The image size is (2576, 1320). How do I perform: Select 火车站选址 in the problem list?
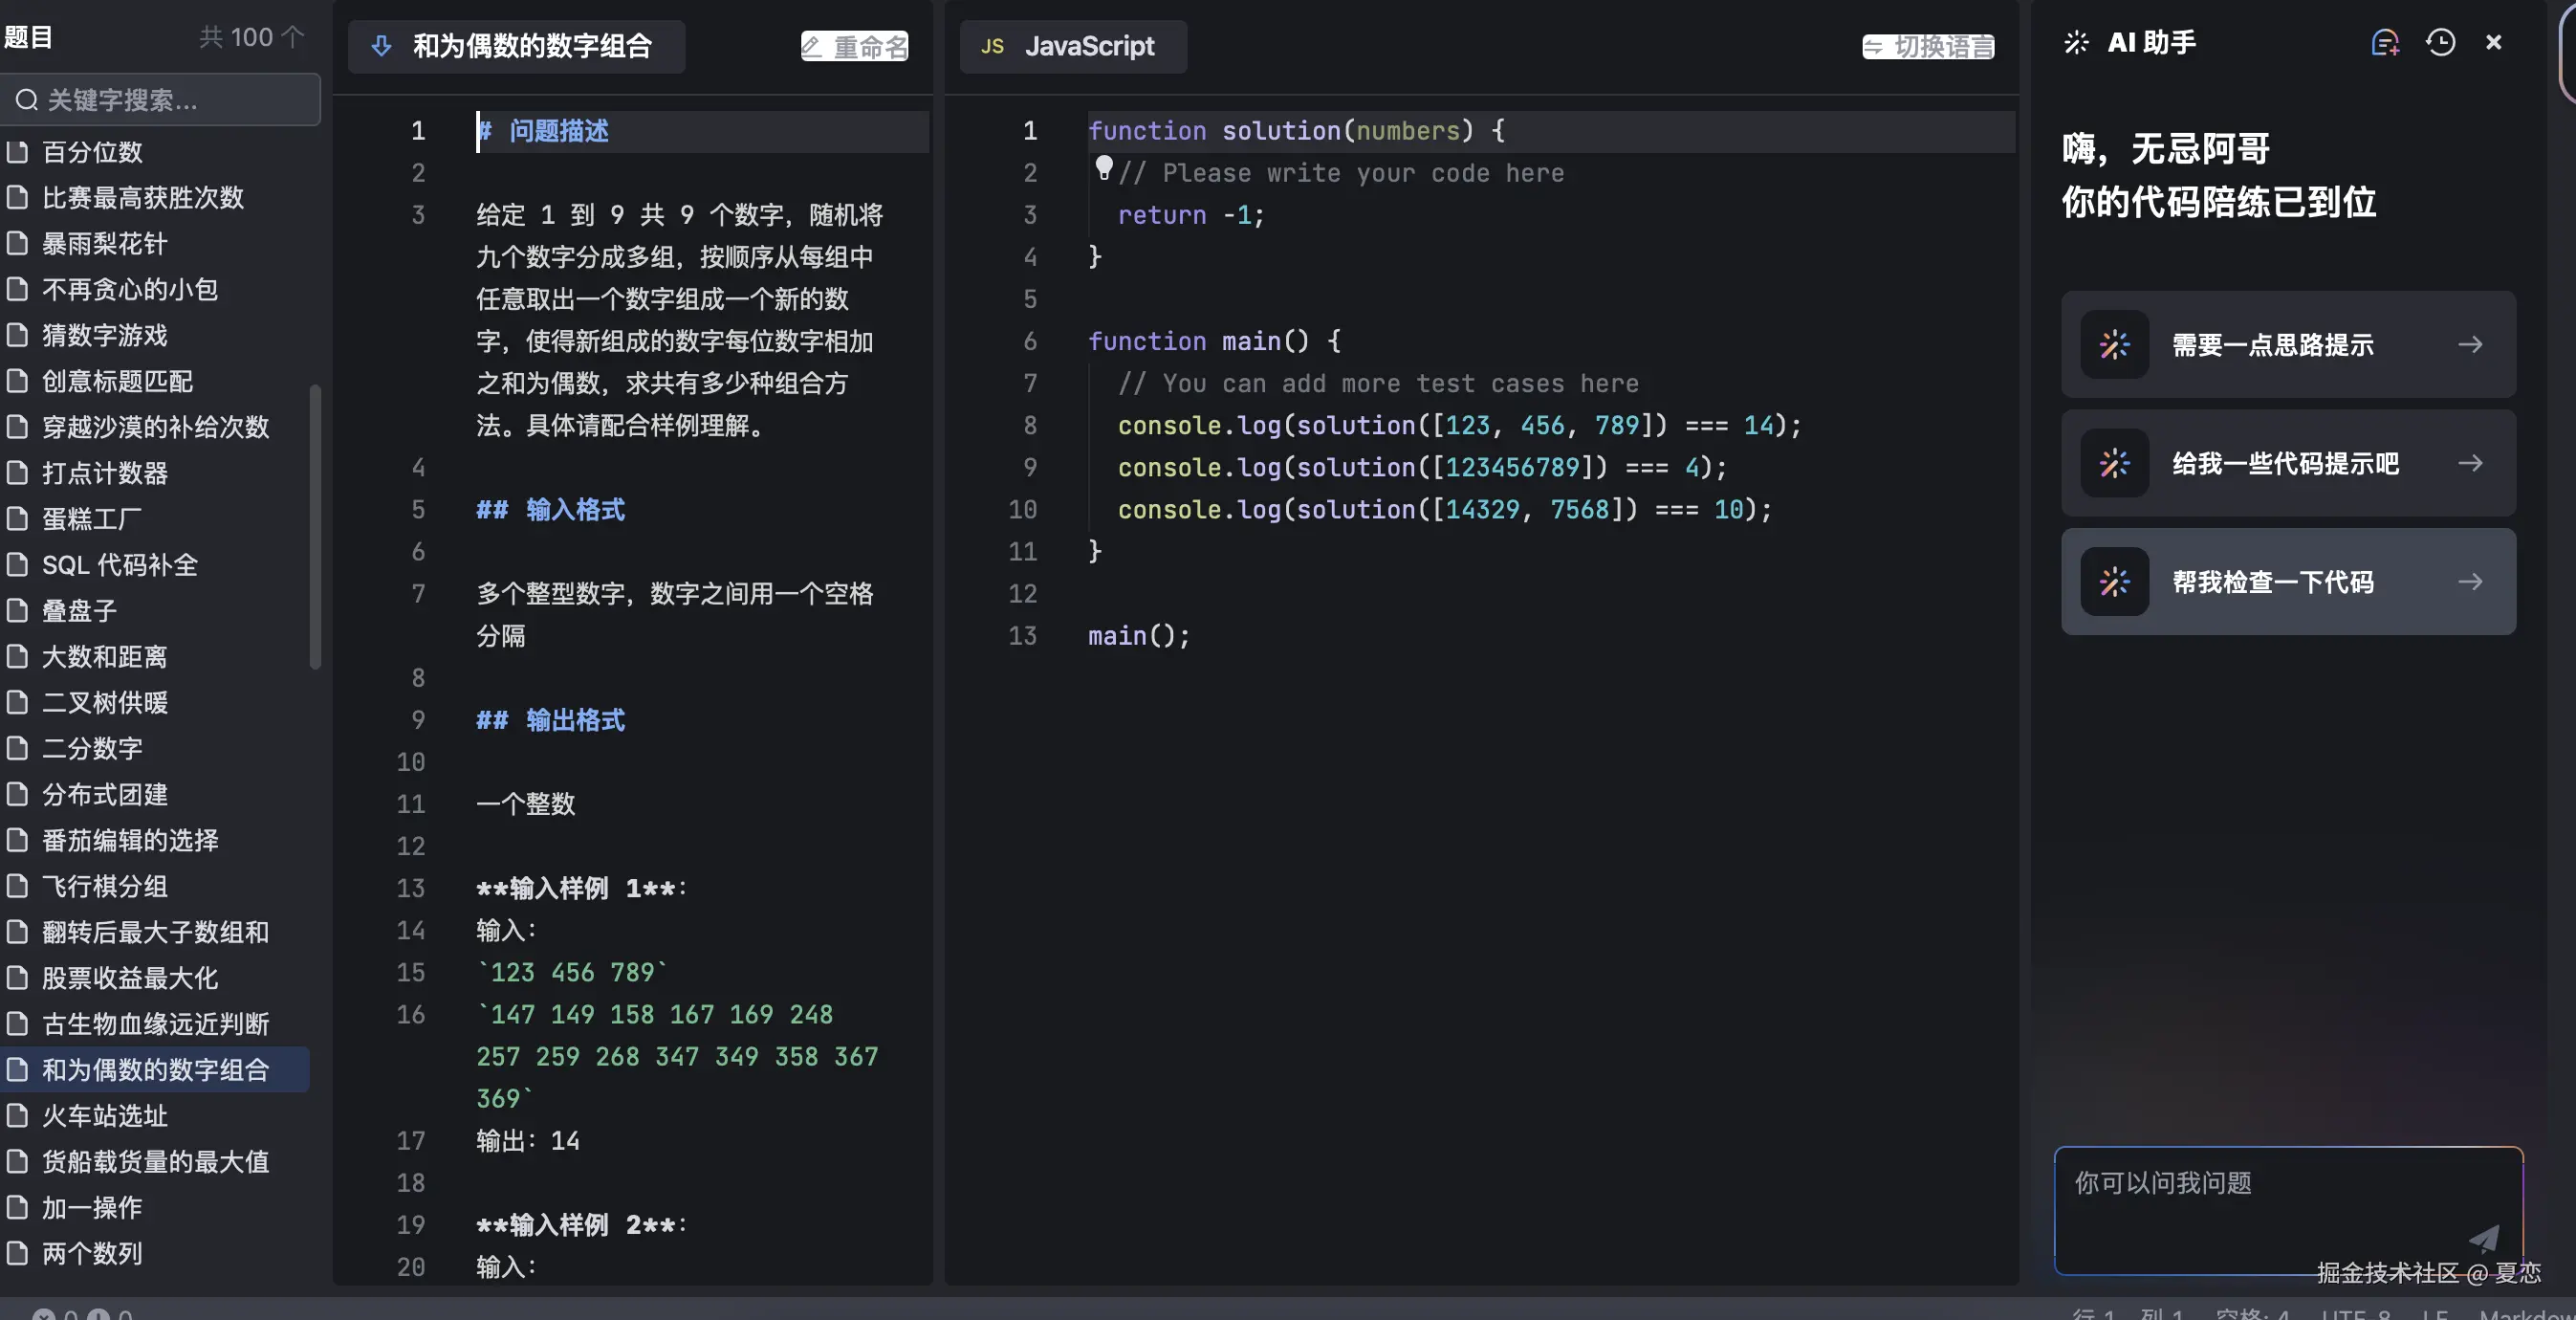[x=104, y=1116]
